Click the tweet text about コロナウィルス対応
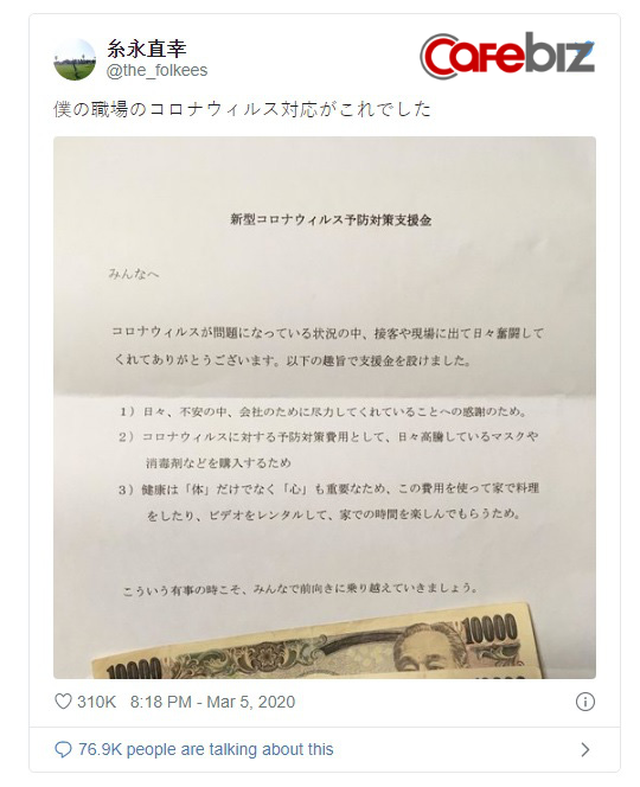The height and width of the screenshot is (787, 640). (242, 109)
